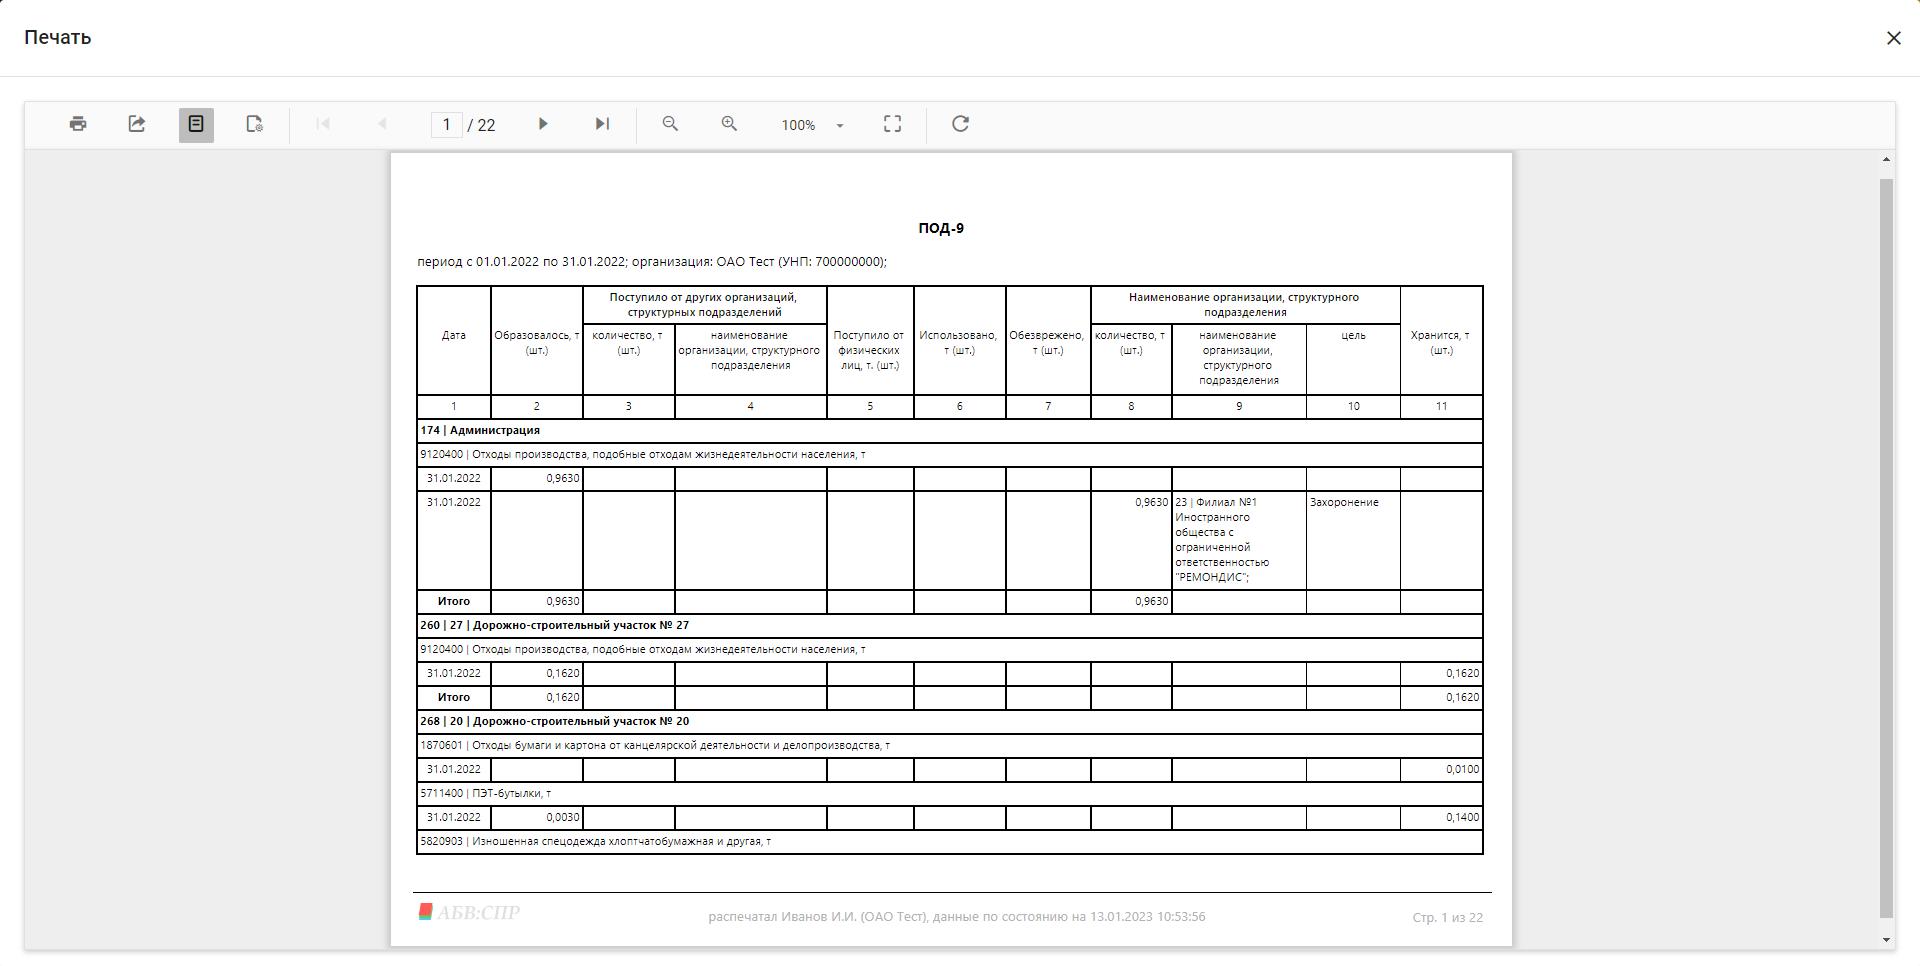Close the Печать dialog
Viewport: 1920px width, 966px height.
(x=1893, y=38)
